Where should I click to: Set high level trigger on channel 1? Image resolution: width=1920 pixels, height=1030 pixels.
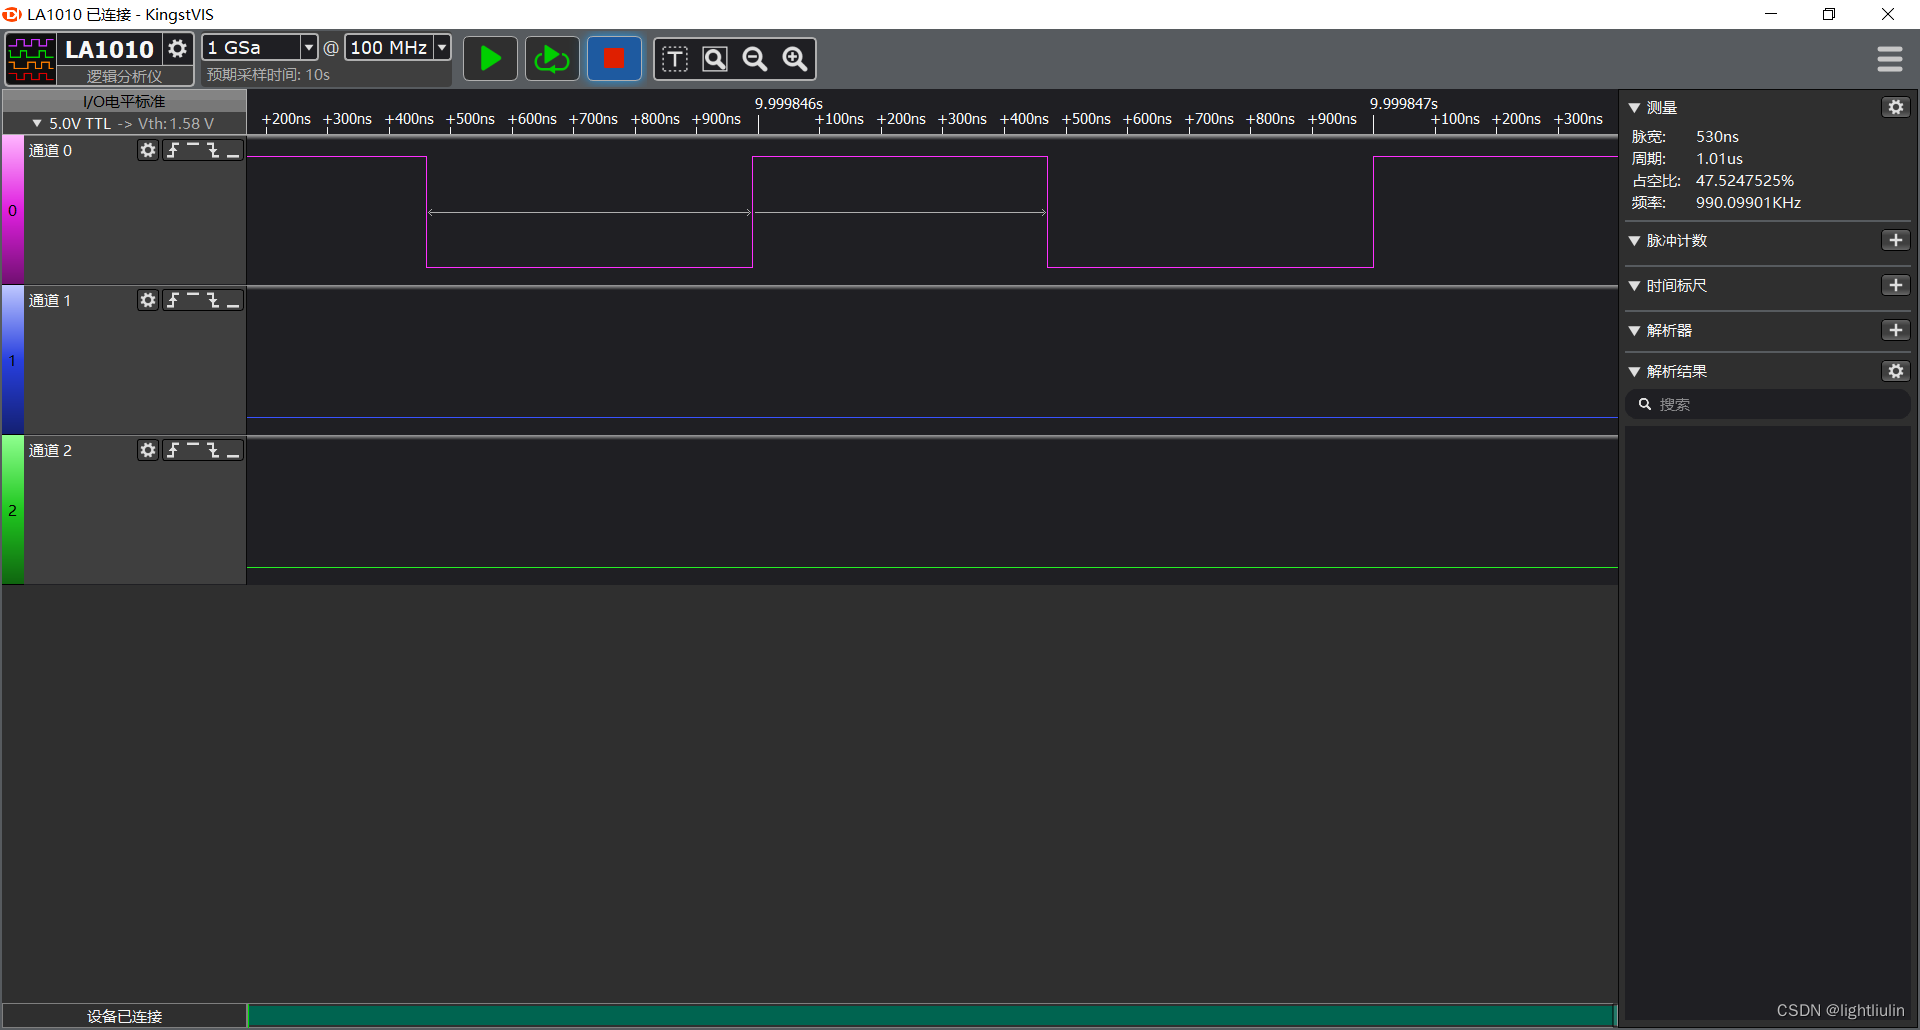coord(193,300)
